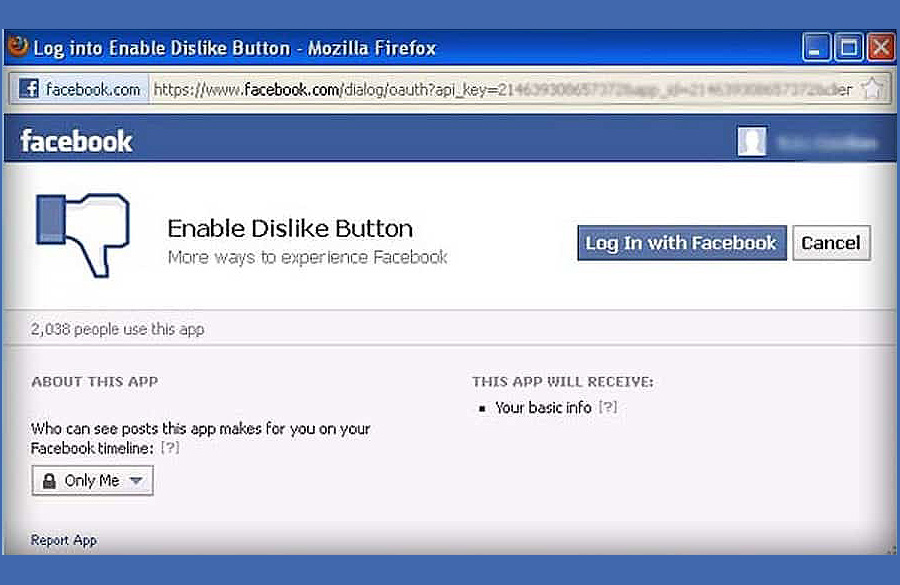The height and width of the screenshot is (585, 900).
Task: Open the Only Me audience dropdown
Action: (91, 480)
